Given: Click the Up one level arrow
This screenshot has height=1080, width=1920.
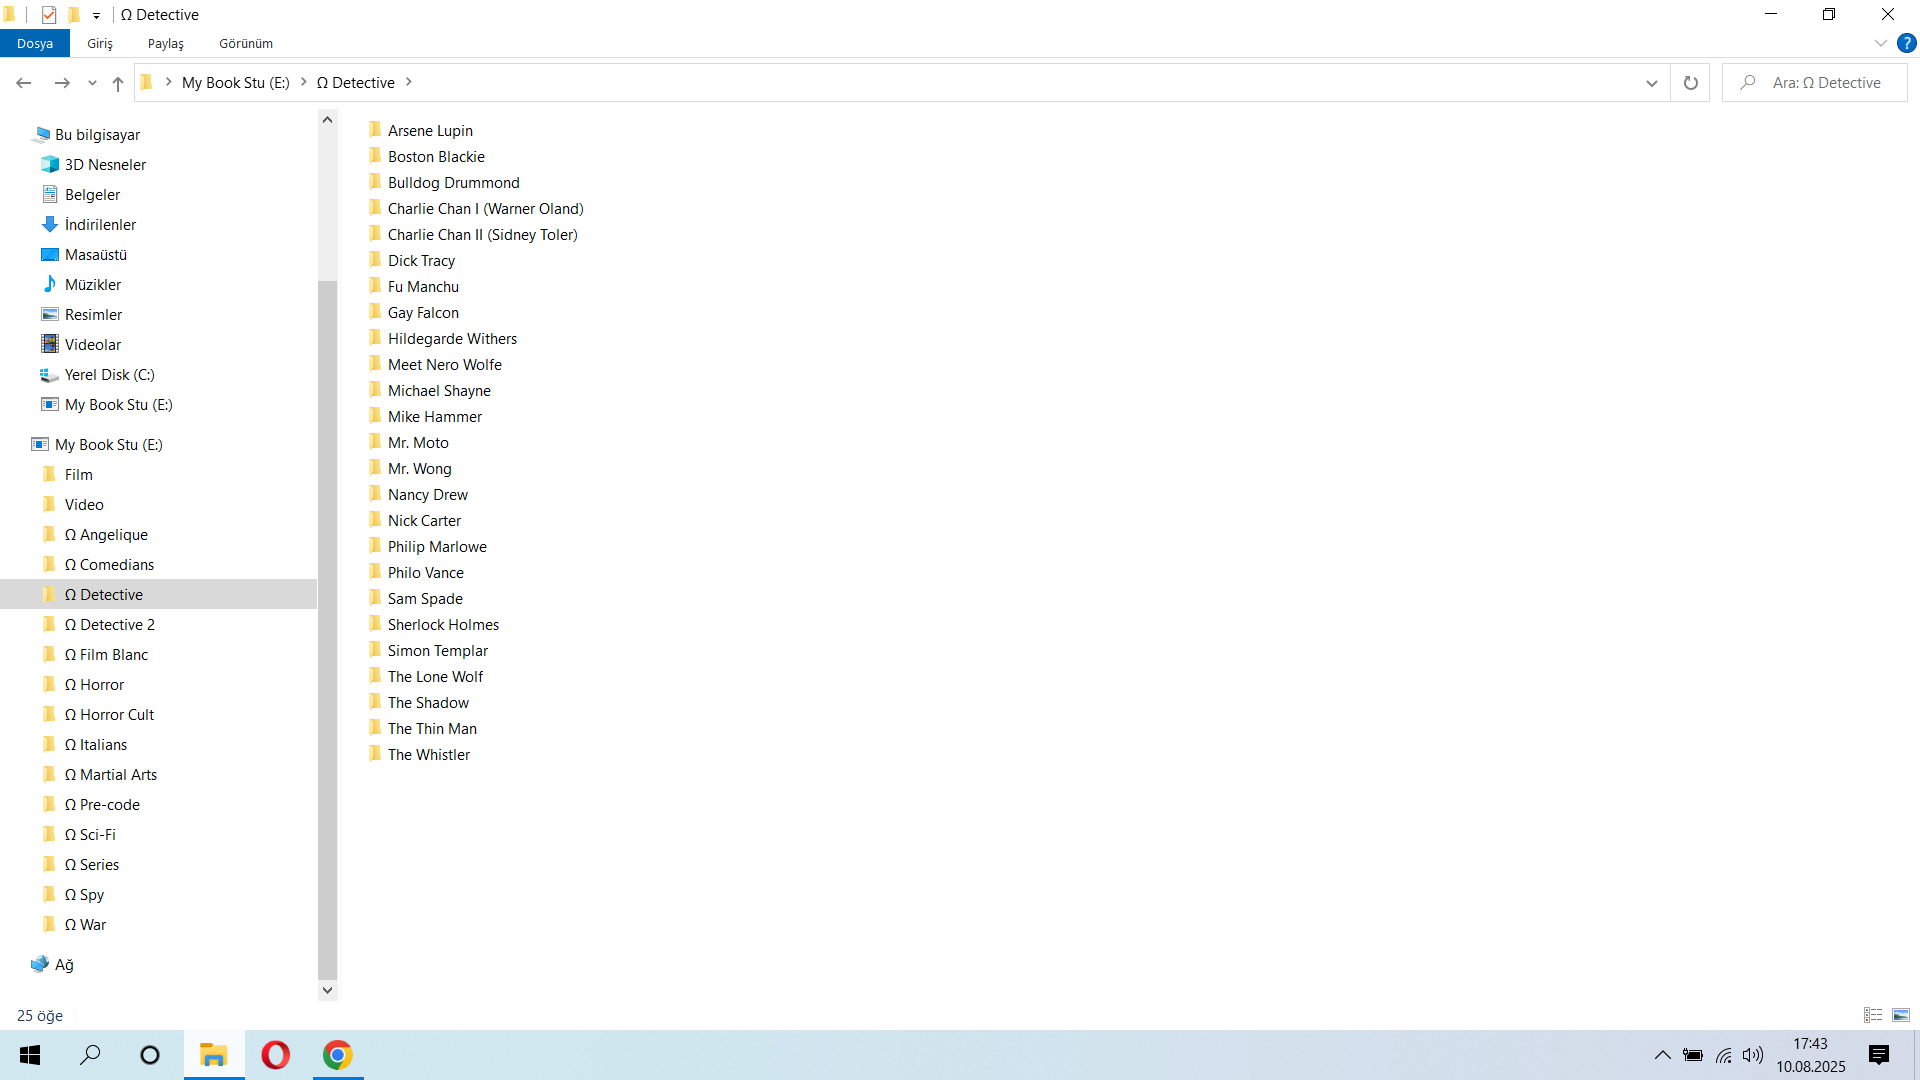Looking at the screenshot, I should click(x=118, y=83).
